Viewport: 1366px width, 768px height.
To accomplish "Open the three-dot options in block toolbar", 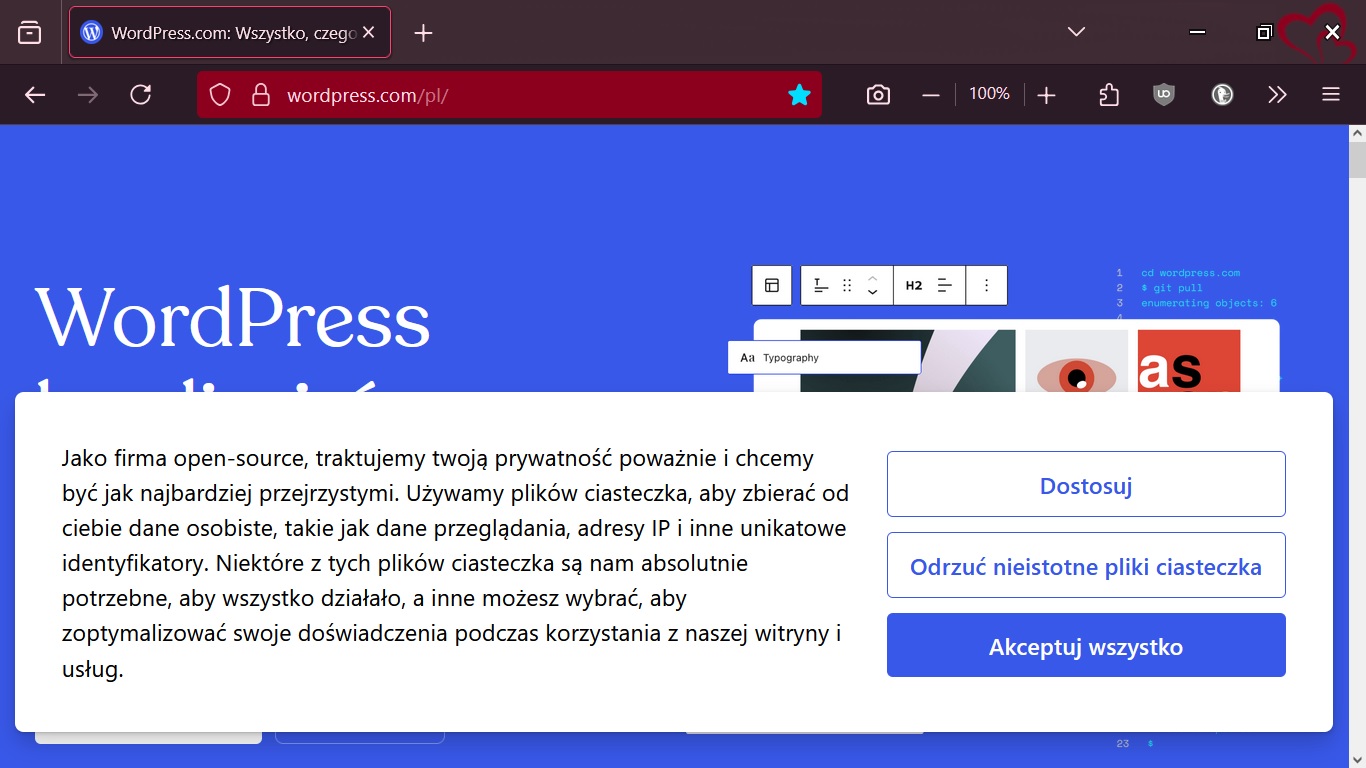I will tap(986, 285).
